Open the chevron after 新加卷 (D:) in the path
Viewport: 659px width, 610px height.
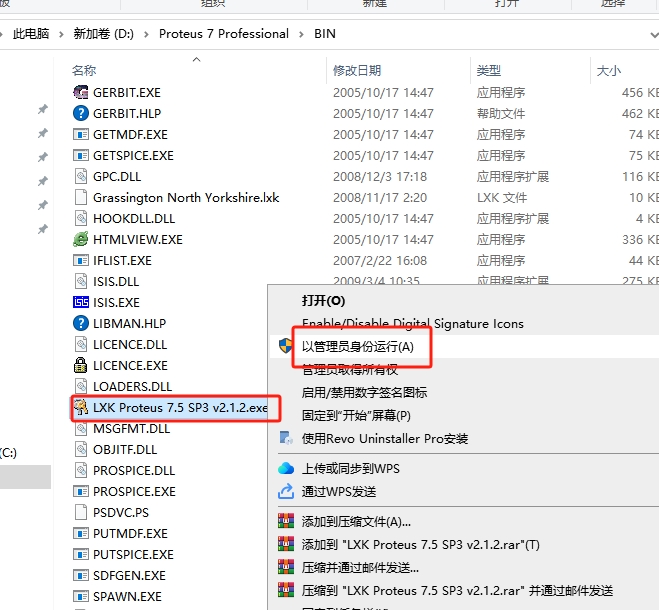146,34
